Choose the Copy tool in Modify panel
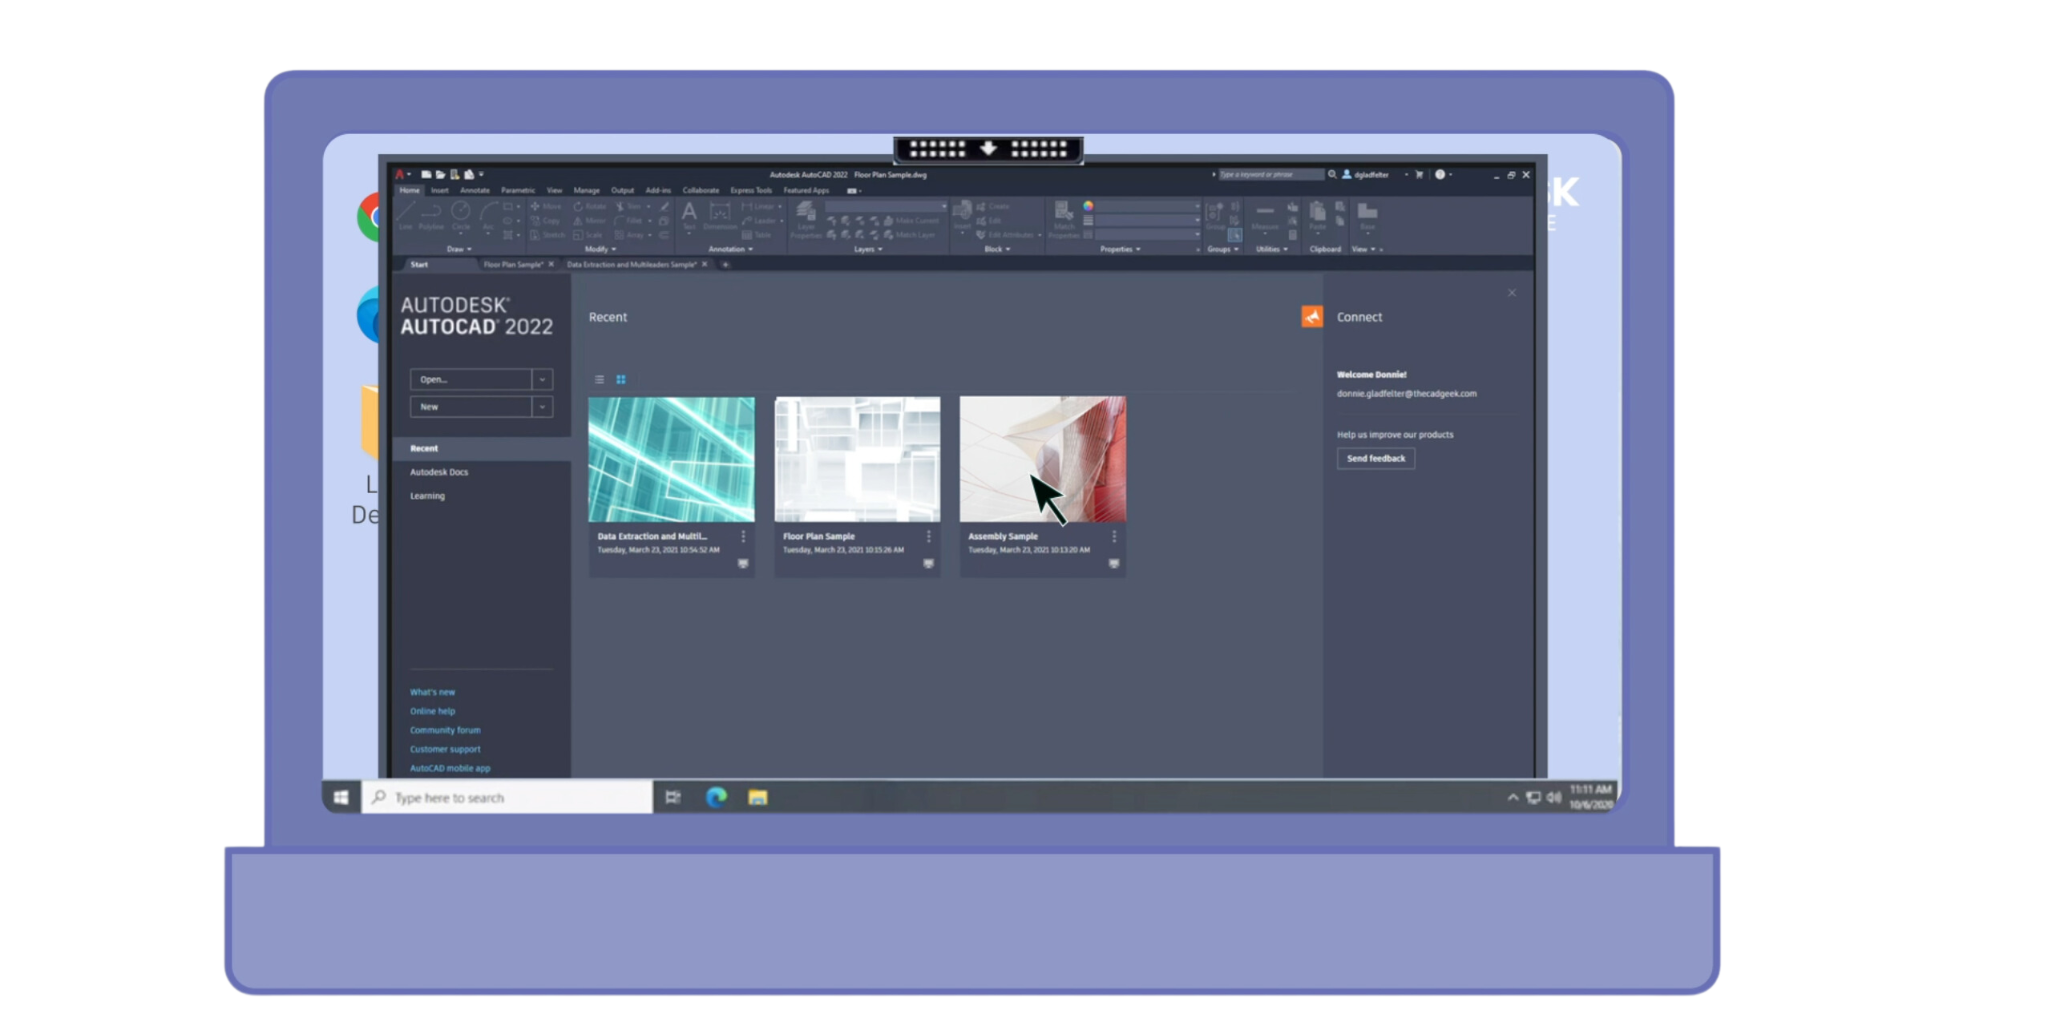Image resolution: width=2048 pixels, height=1021 pixels. (546, 221)
